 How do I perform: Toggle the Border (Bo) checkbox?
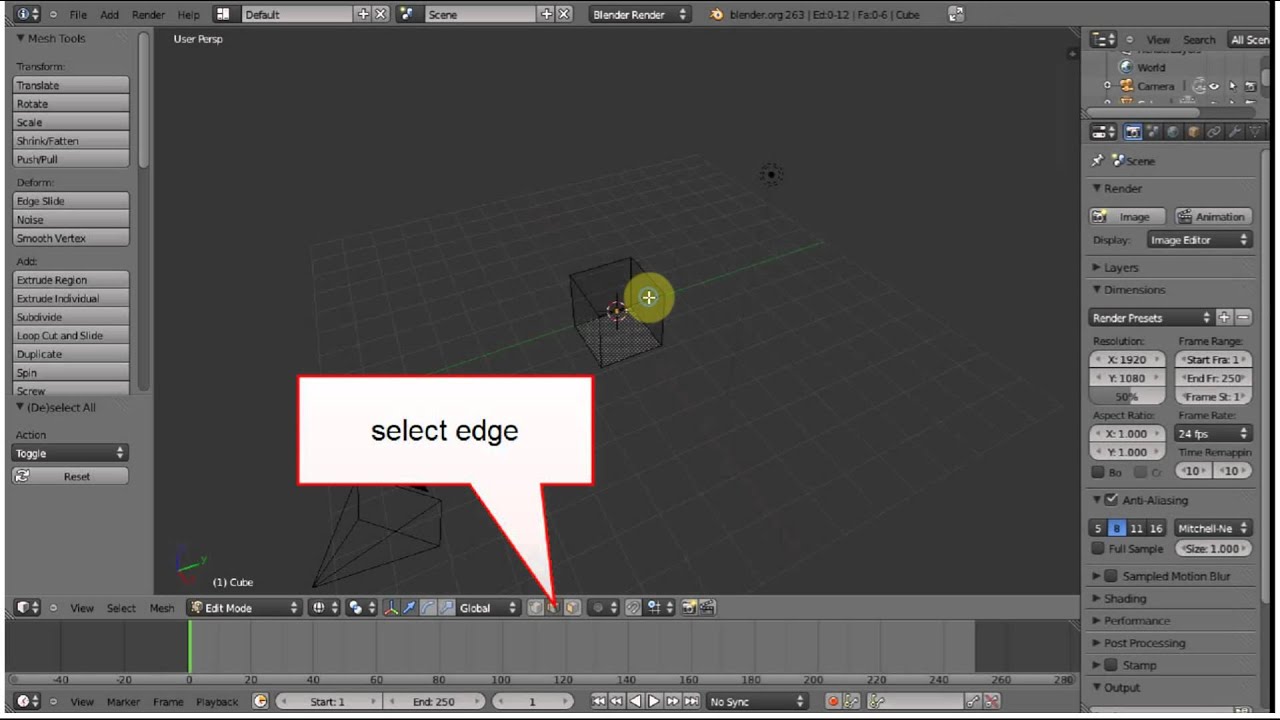point(1098,472)
